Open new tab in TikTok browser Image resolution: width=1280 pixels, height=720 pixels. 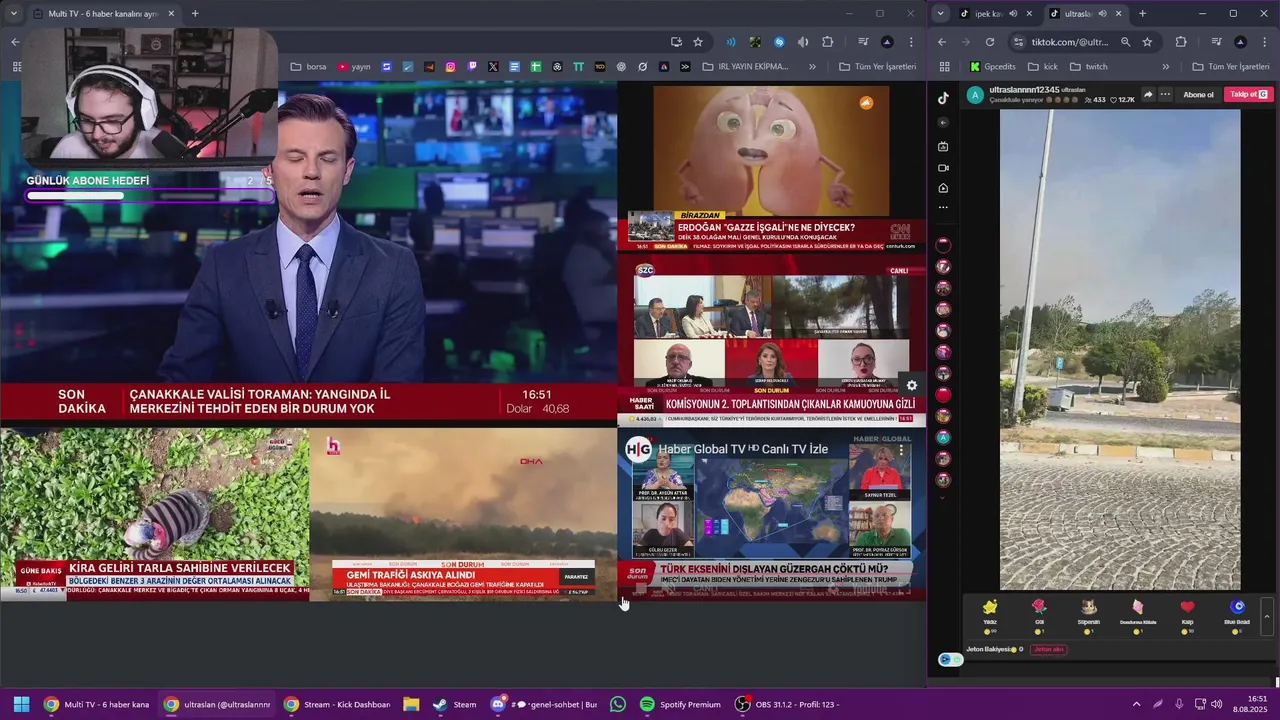click(1142, 14)
